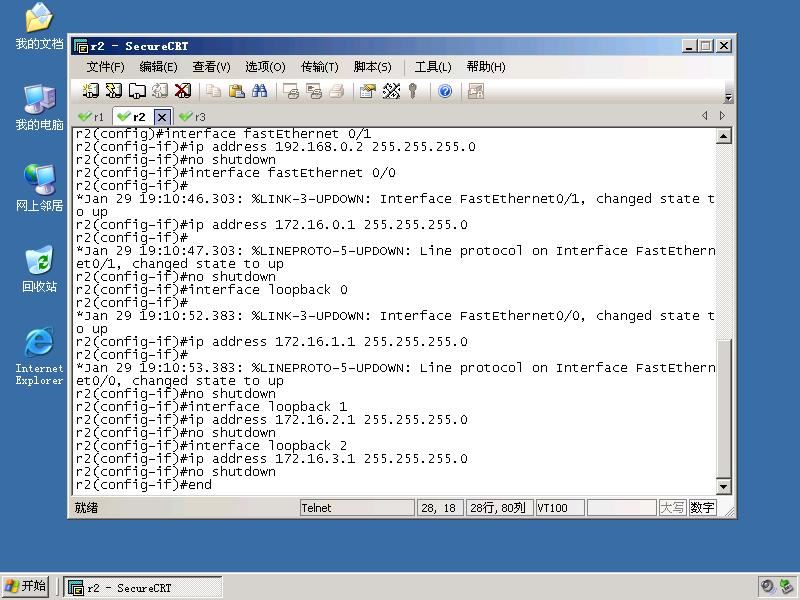Click the 开始 Start button
800x600 pixels.
[x=26, y=586]
